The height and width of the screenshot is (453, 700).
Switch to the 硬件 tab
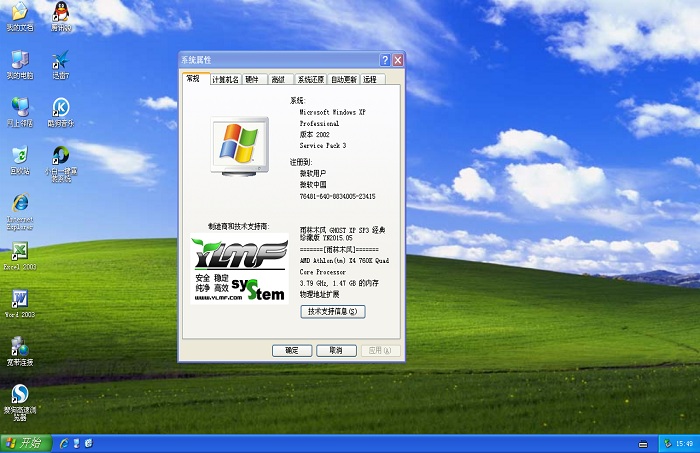click(252, 79)
